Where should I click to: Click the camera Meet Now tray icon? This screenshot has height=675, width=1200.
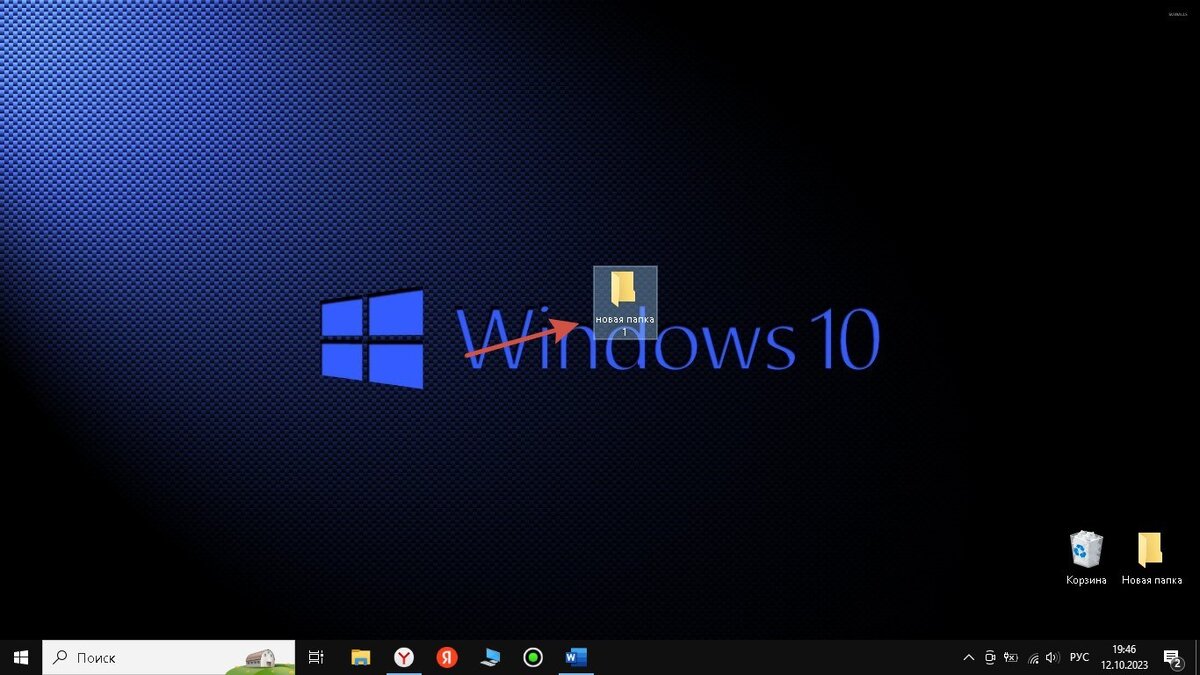point(990,657)
